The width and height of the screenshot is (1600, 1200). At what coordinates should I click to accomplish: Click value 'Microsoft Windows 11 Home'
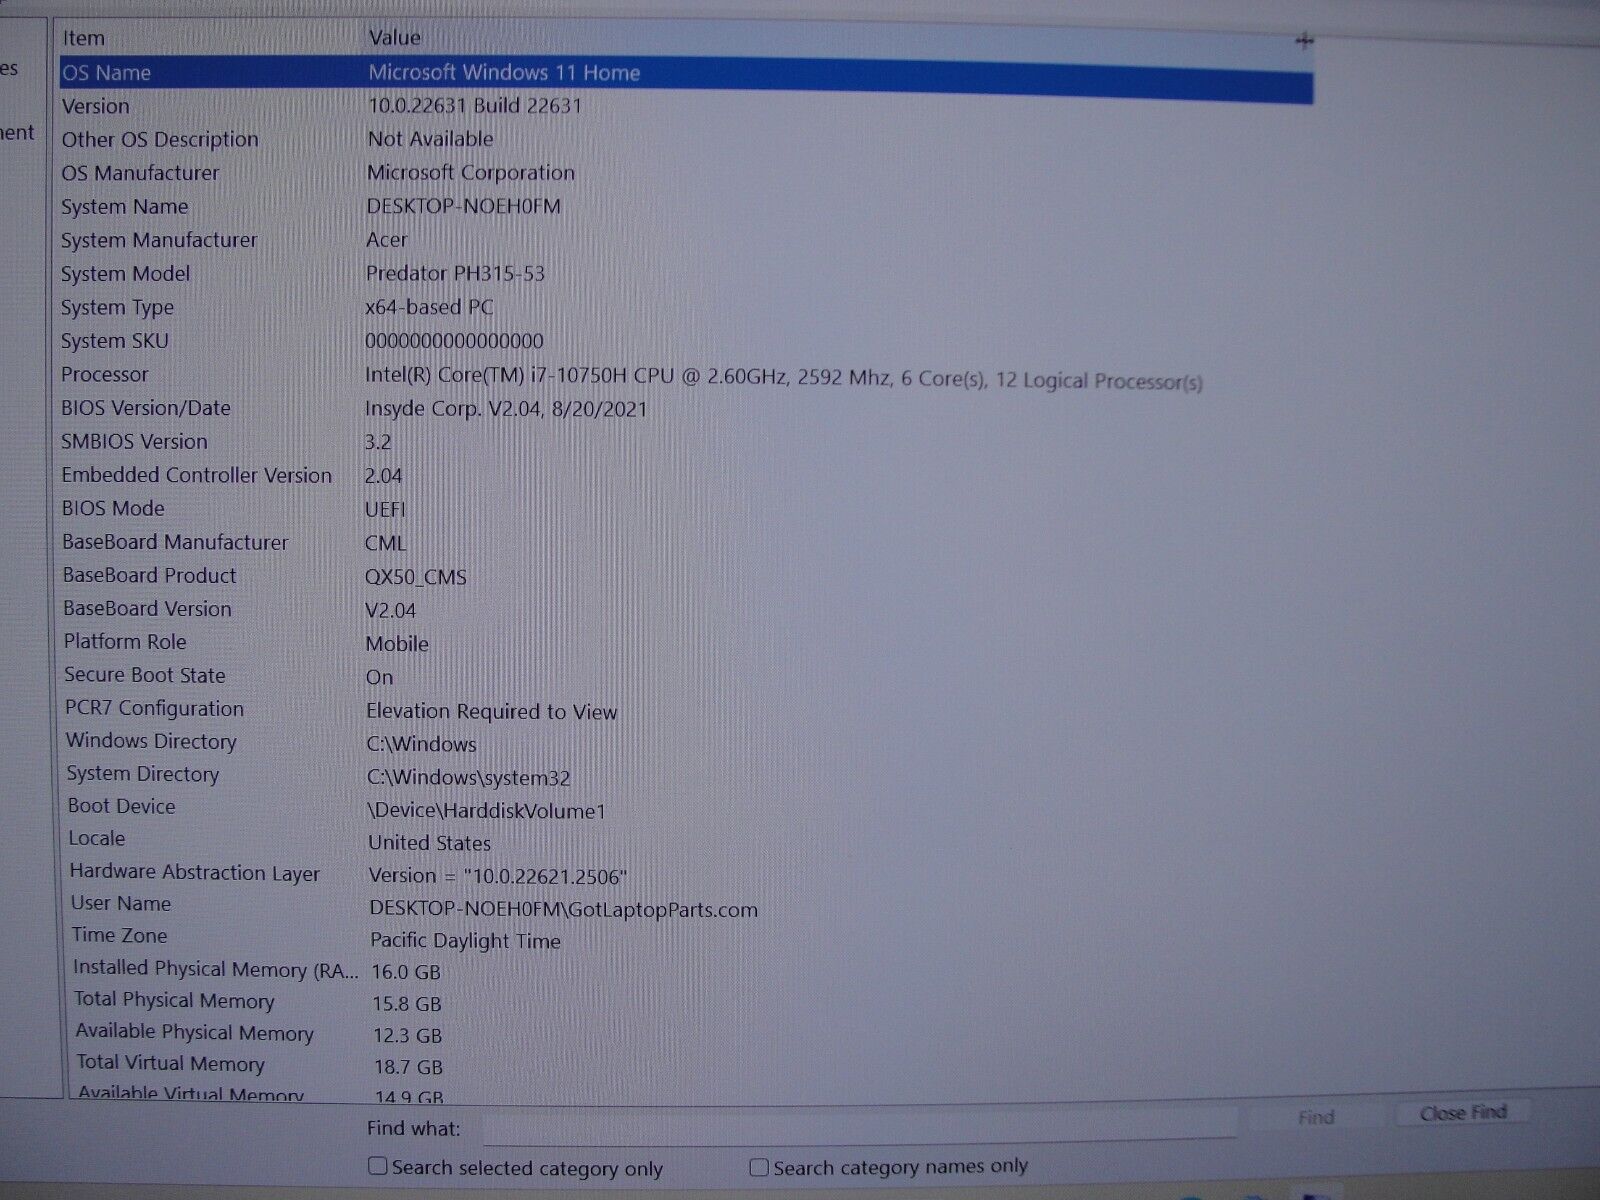tap(504, 72)
